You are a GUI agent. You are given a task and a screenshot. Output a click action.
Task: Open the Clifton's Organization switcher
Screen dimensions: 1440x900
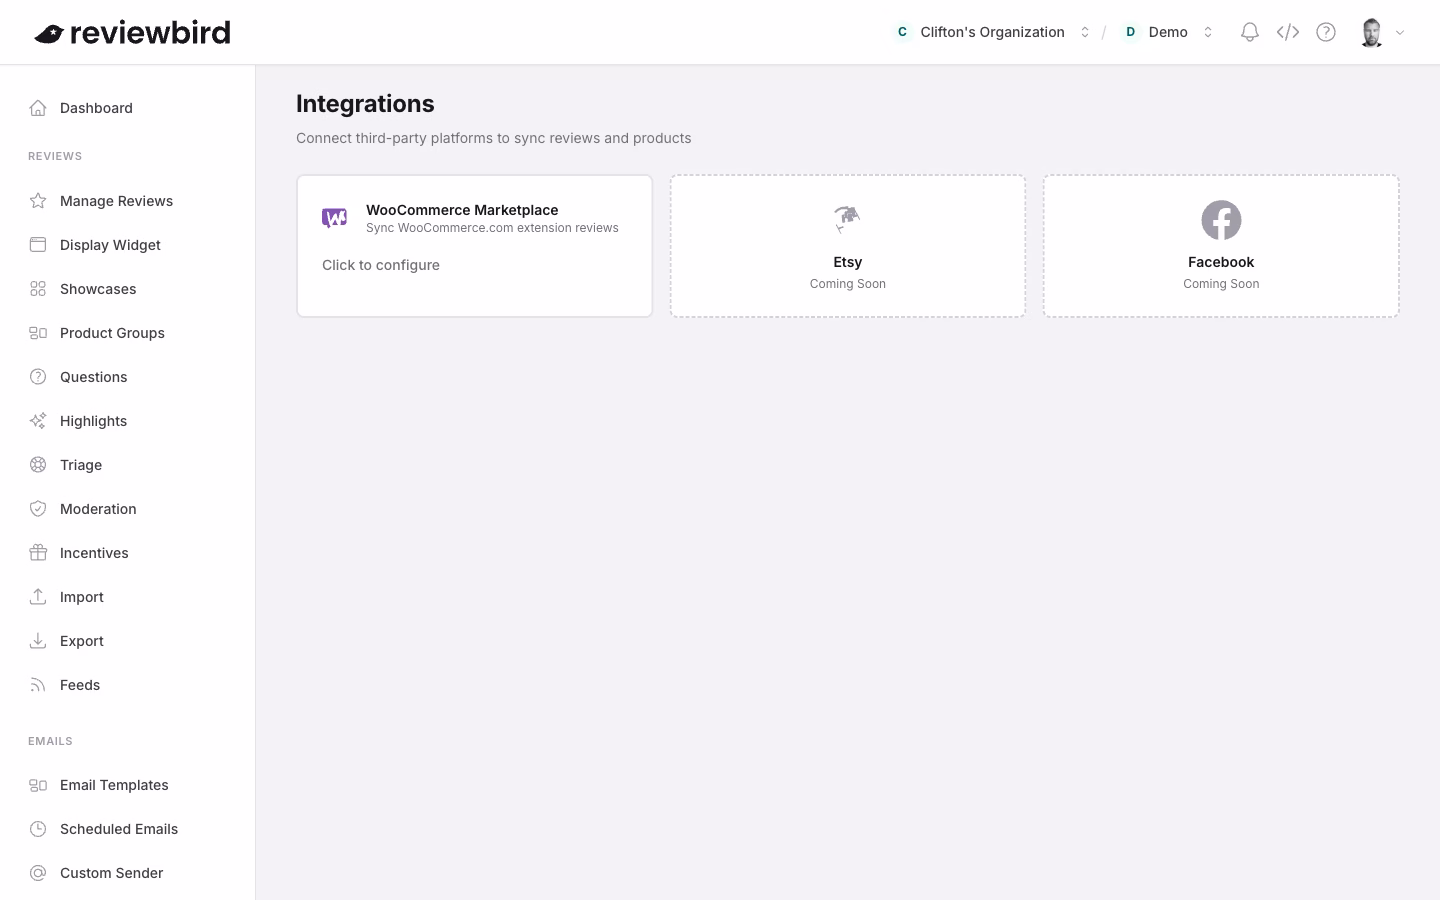(992, 32)
